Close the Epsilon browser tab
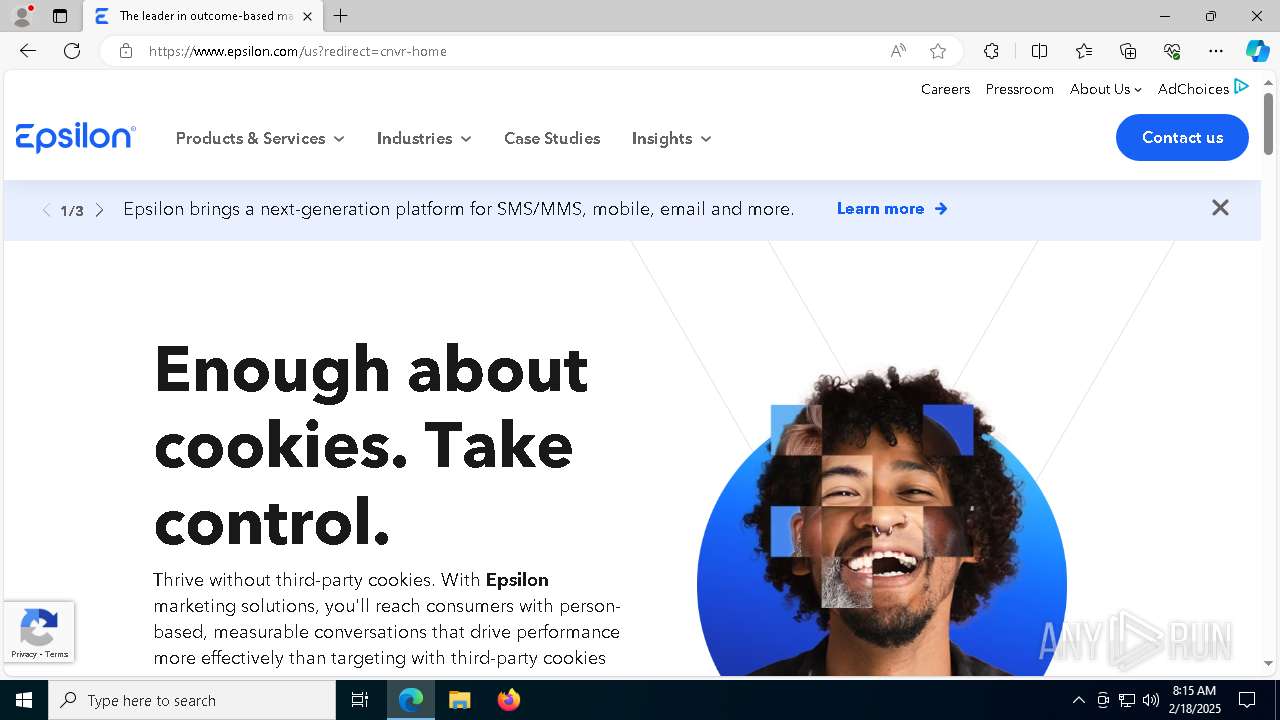Viewport: 1280px width, 720px height. click(307, 16)
